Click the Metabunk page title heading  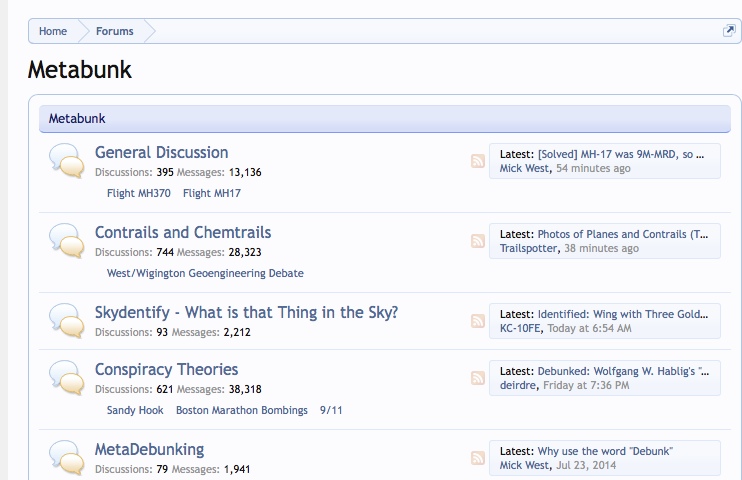pyautogui.click(x=80, y=70)
